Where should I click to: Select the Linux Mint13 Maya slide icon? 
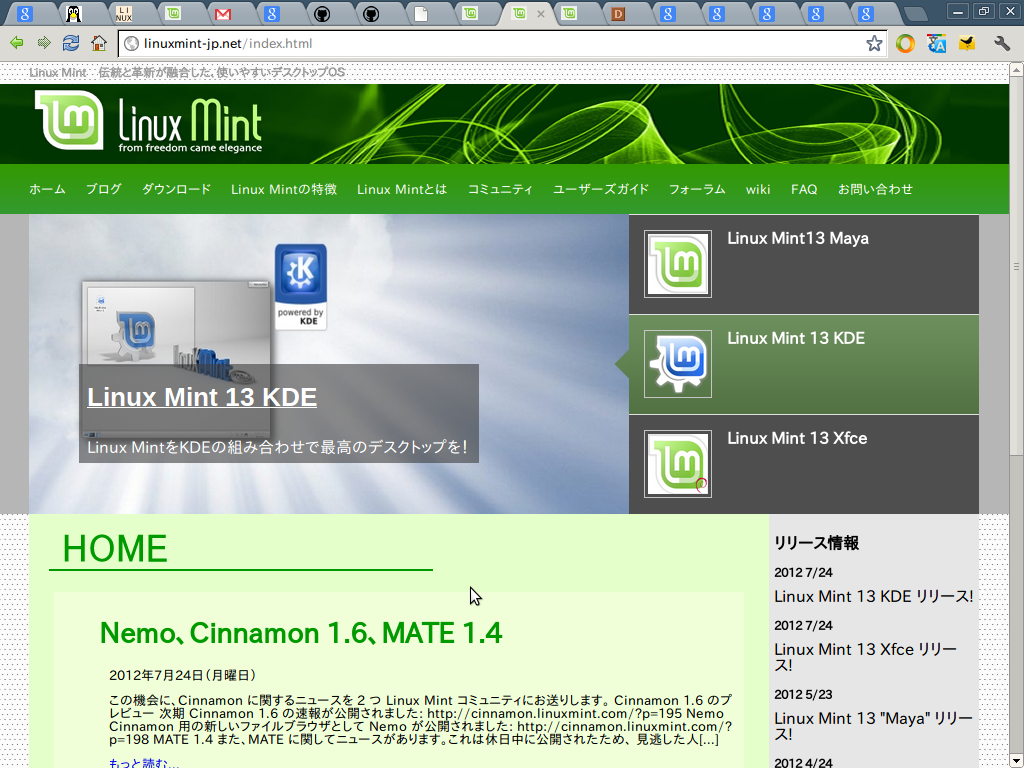coord(678,264)
